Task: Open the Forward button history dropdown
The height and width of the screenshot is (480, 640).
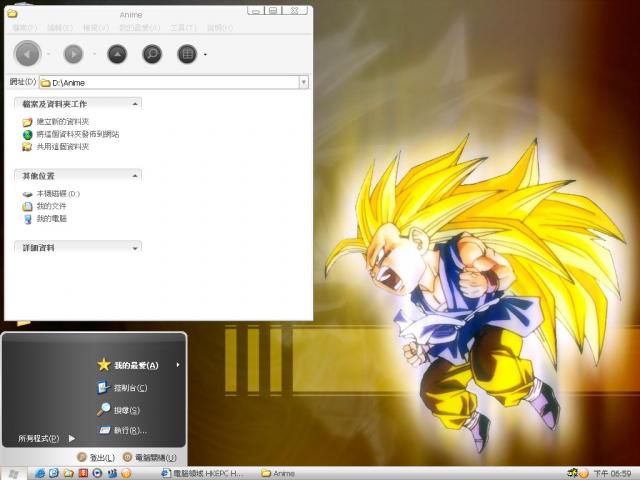Action: pyautogui.click(x=94, y=54)
